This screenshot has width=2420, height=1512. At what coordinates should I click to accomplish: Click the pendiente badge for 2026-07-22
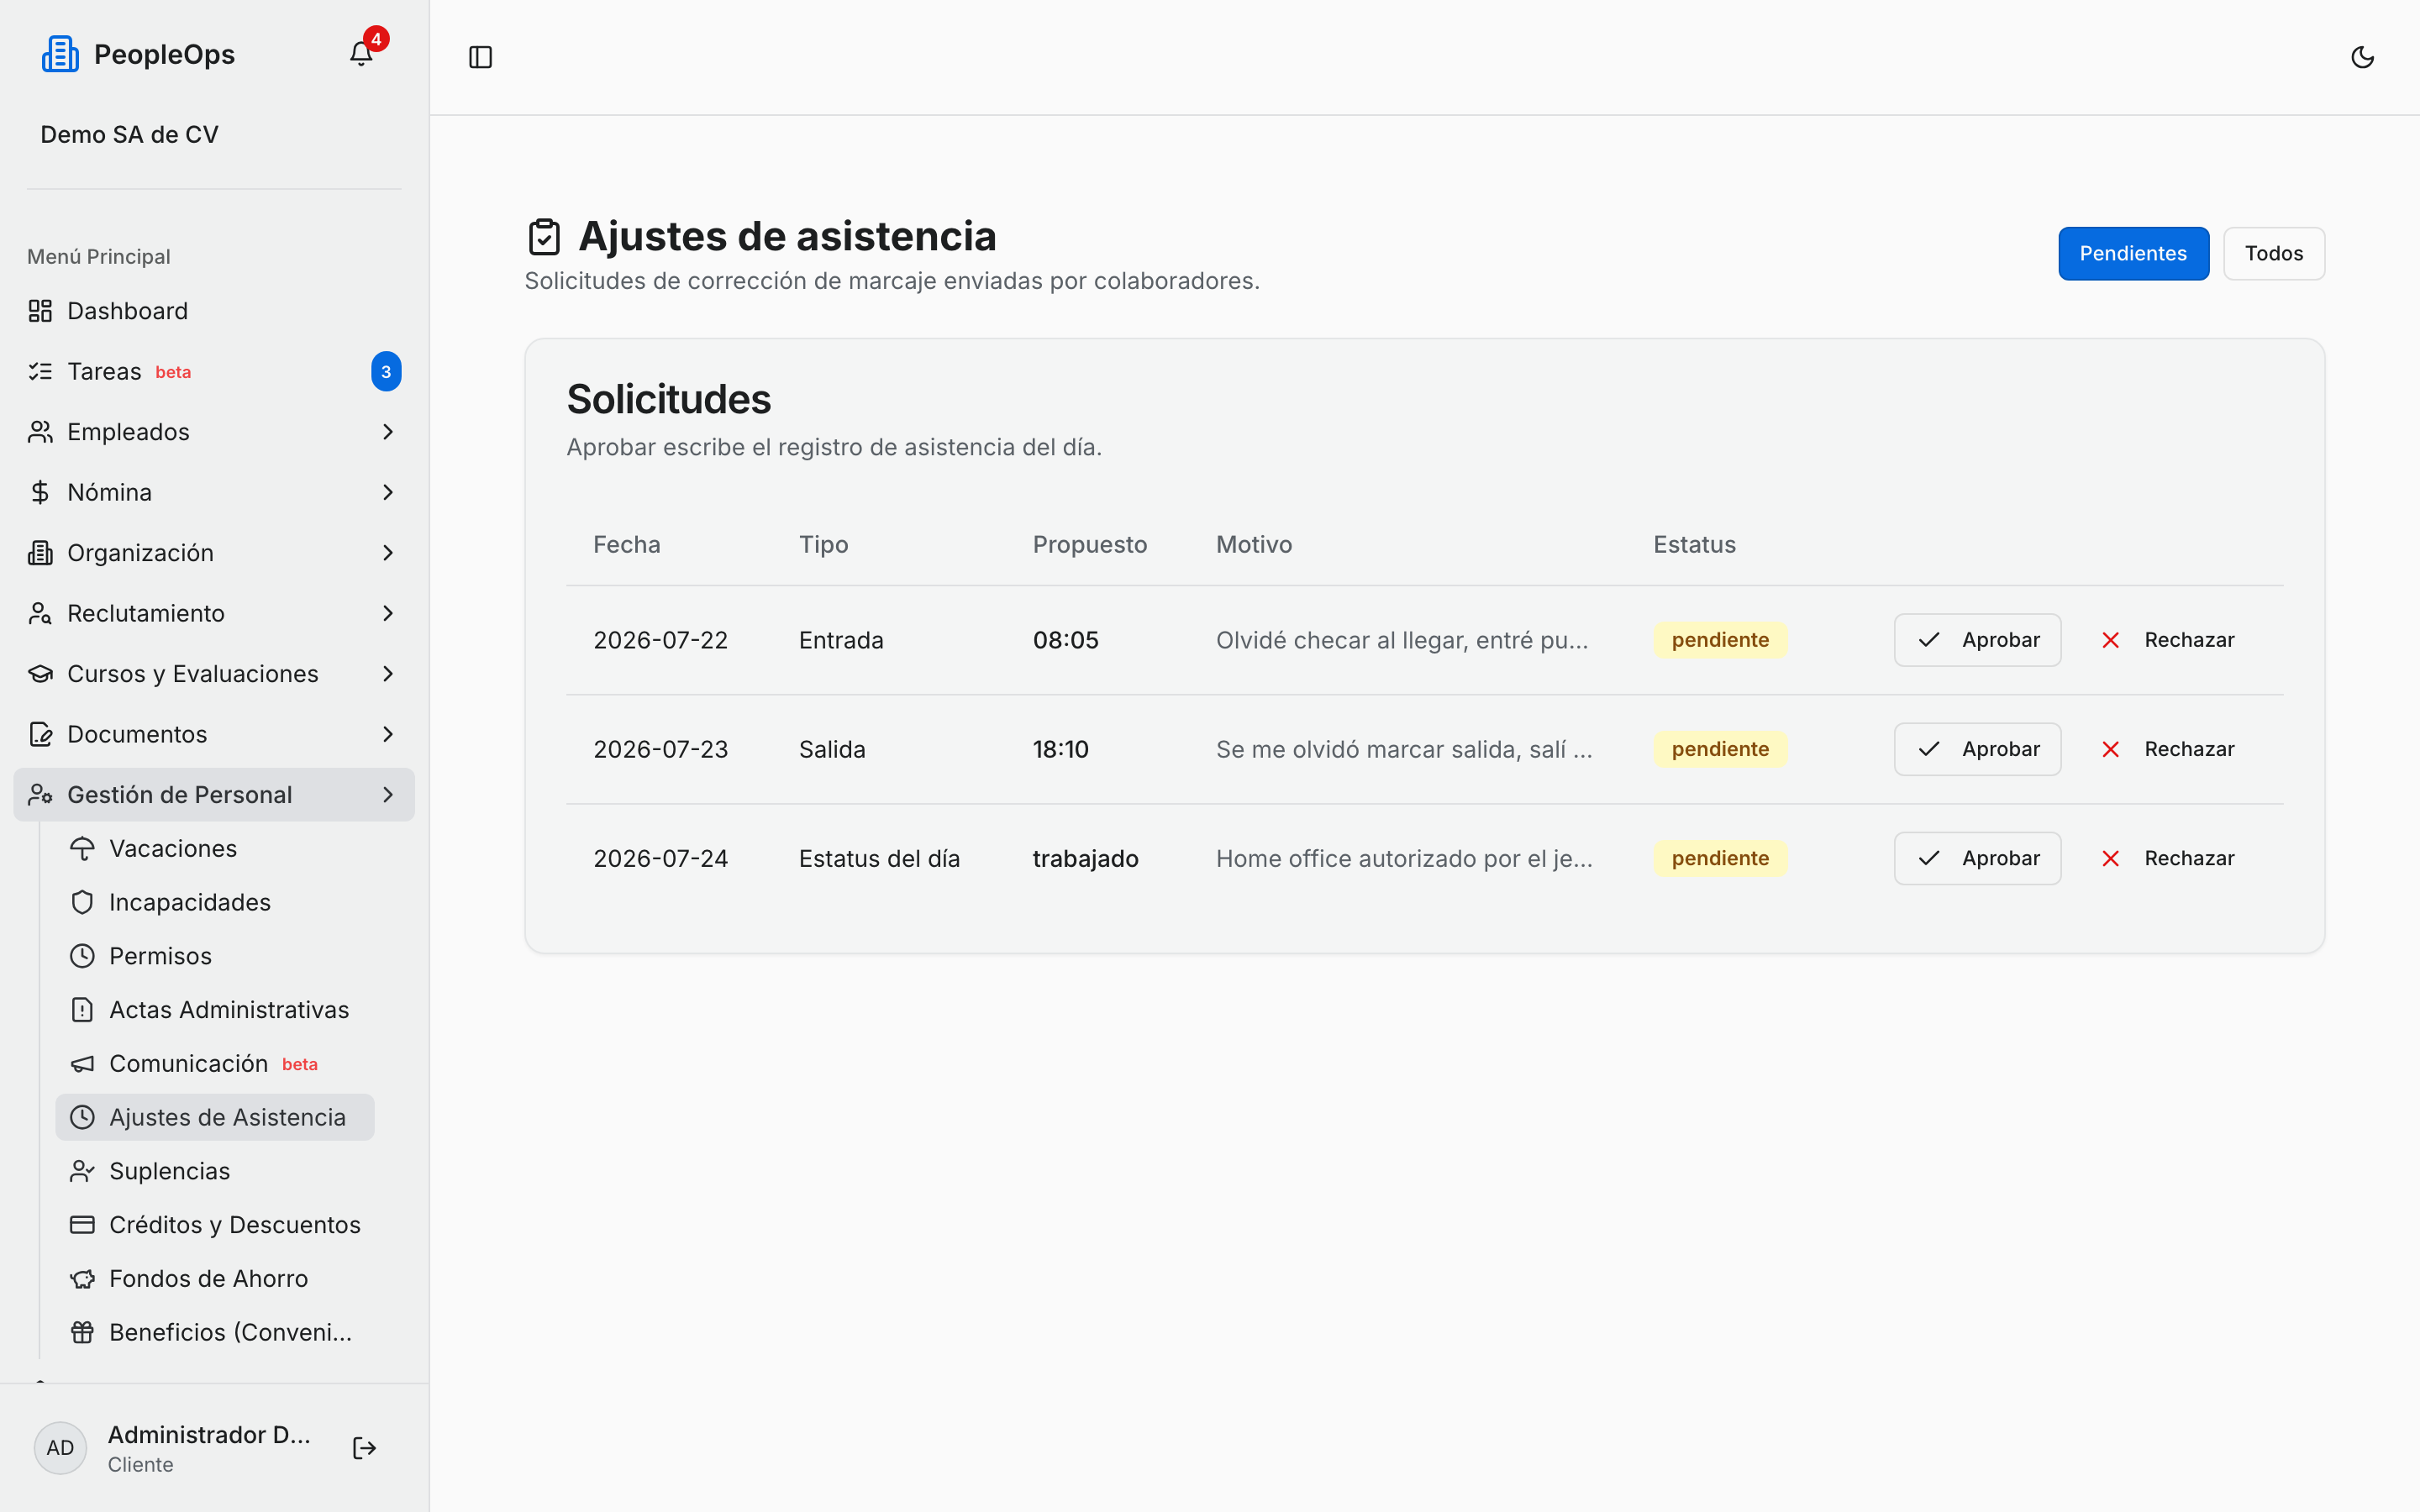point(1720,640)
